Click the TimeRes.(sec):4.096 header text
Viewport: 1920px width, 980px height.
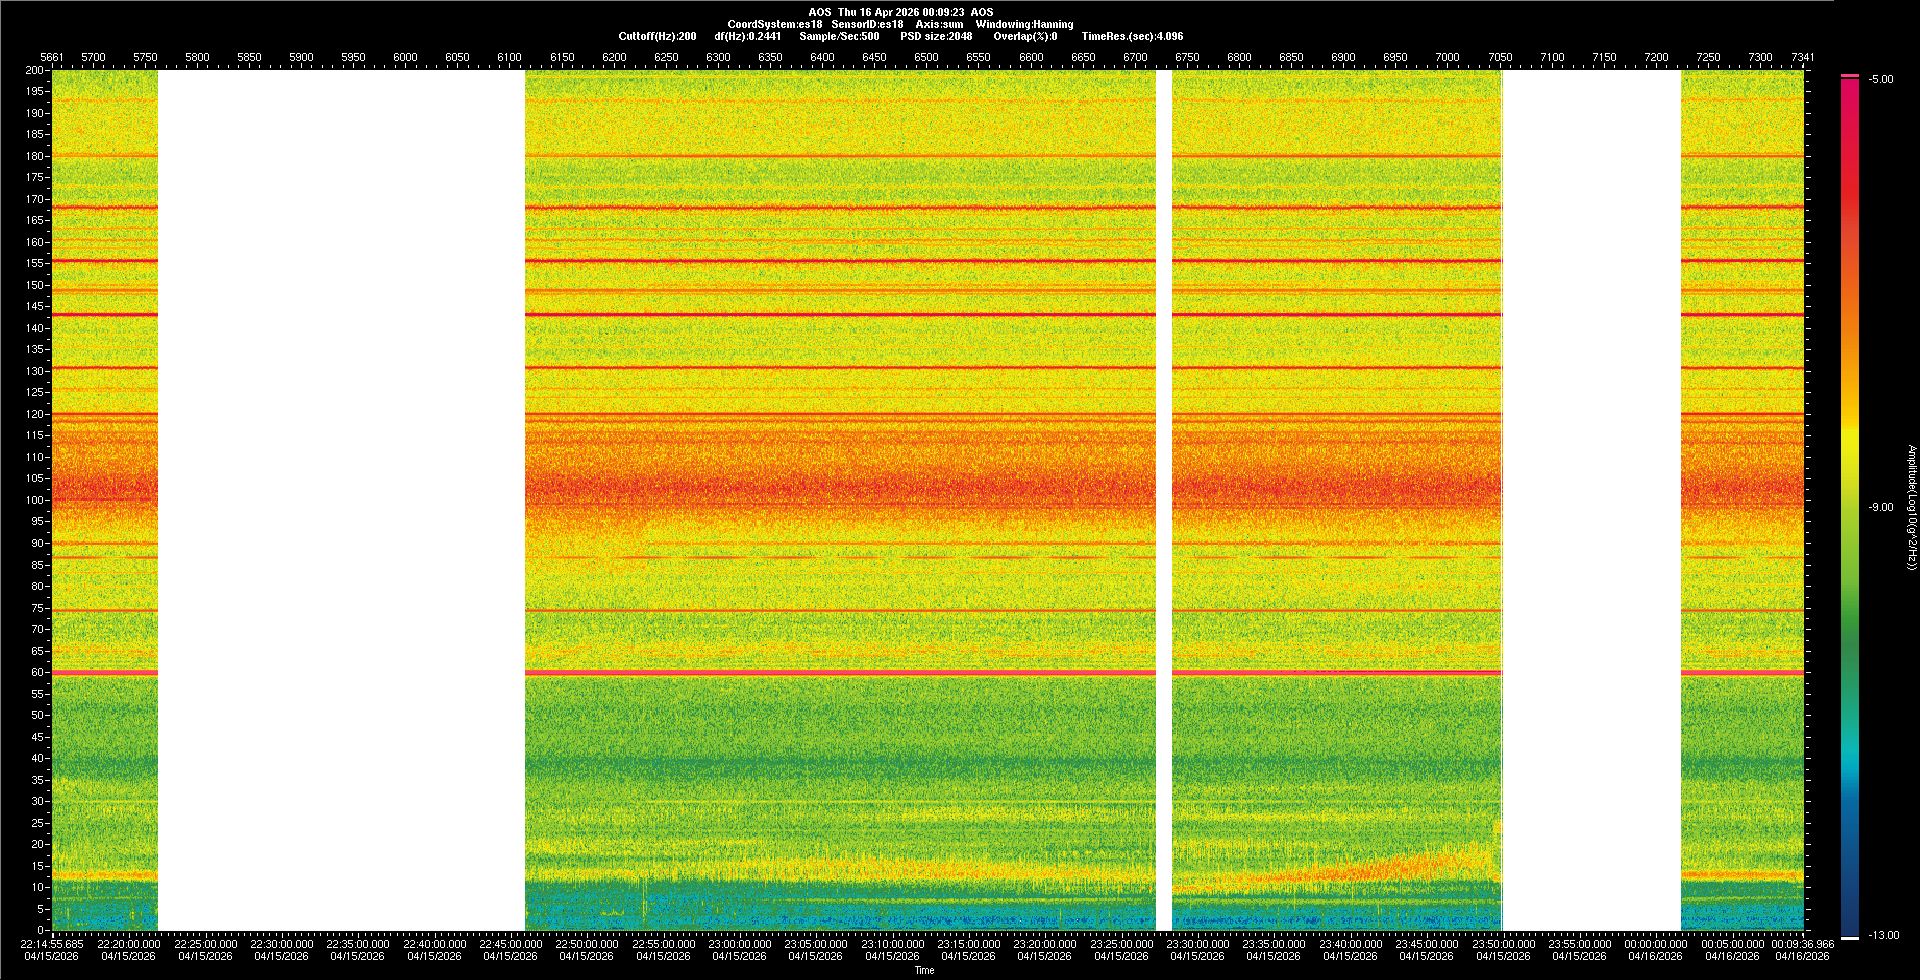tap(1132, 36)
